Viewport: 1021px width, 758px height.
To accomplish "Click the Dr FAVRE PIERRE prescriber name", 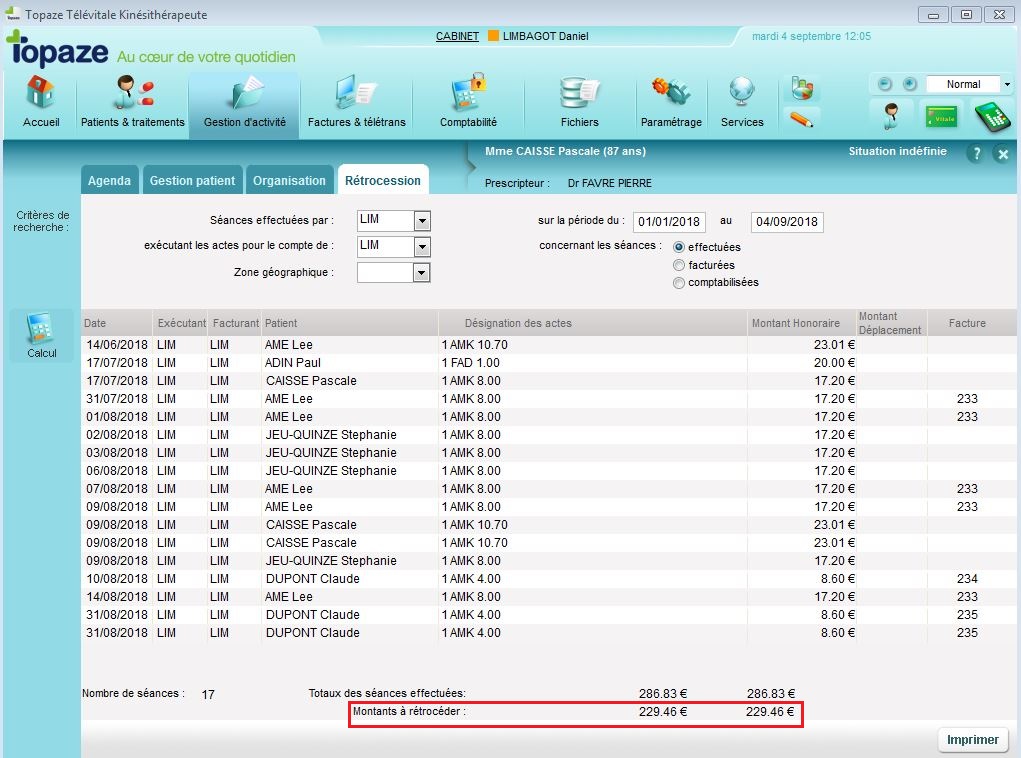I will coord(609,183).
